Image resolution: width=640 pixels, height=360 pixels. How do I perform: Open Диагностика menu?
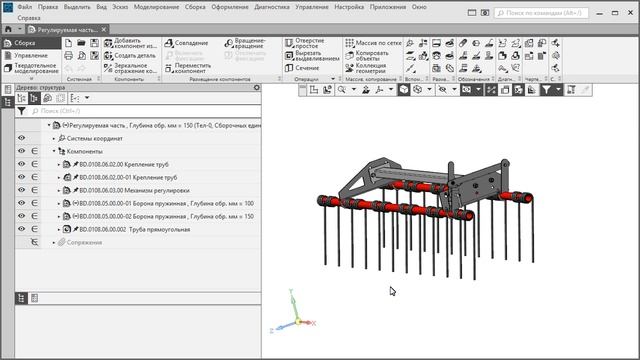(272, 7)
